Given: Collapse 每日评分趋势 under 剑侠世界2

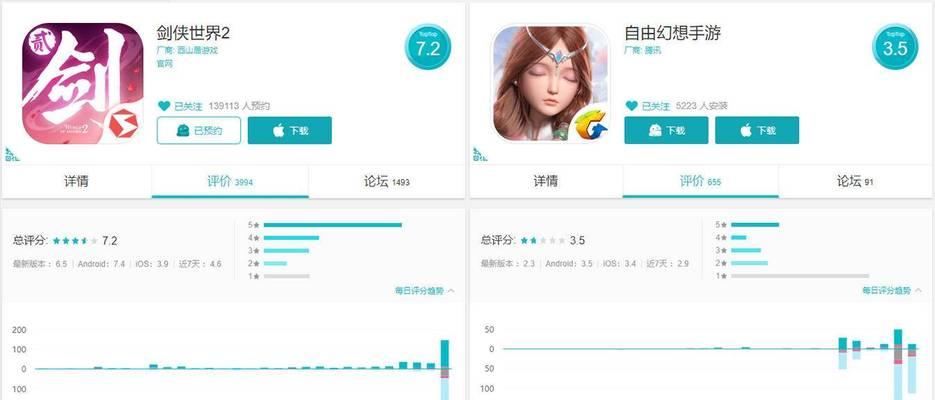Looking at the screenshot, I should pyautogui.click(x=425, y=290).
